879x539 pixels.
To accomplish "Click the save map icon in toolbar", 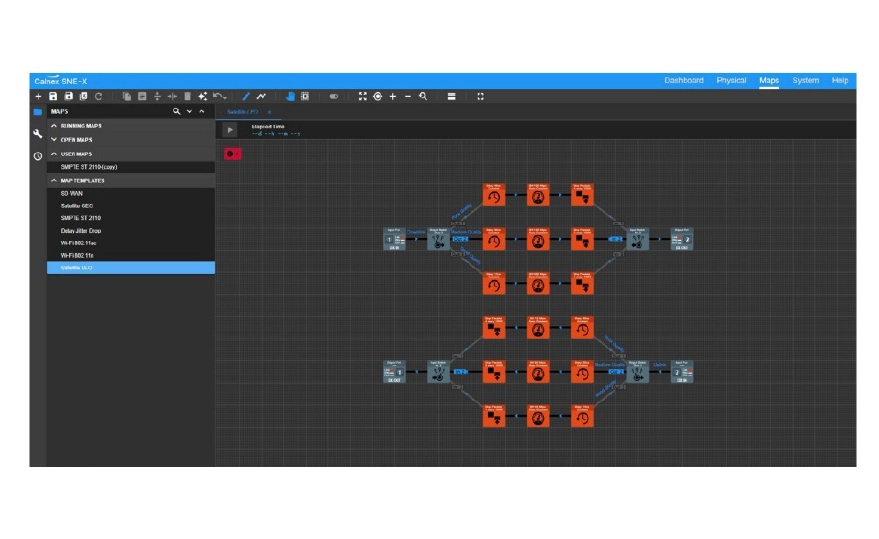I will coord(53,96).
